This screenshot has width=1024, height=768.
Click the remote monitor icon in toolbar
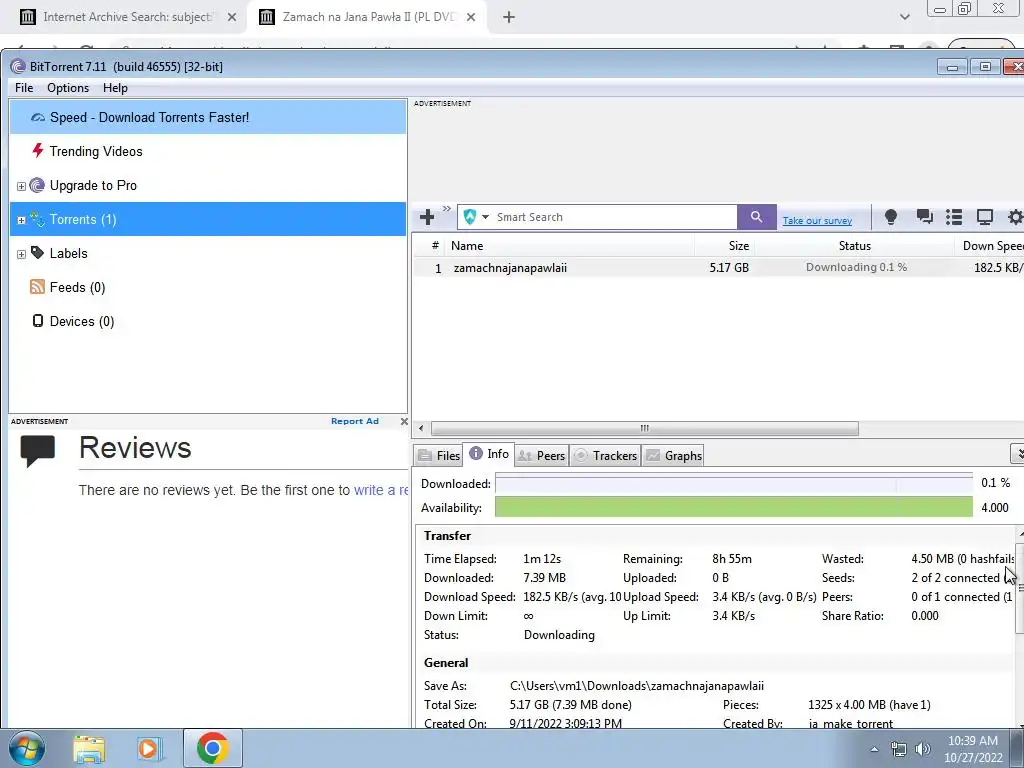[984, 217]
